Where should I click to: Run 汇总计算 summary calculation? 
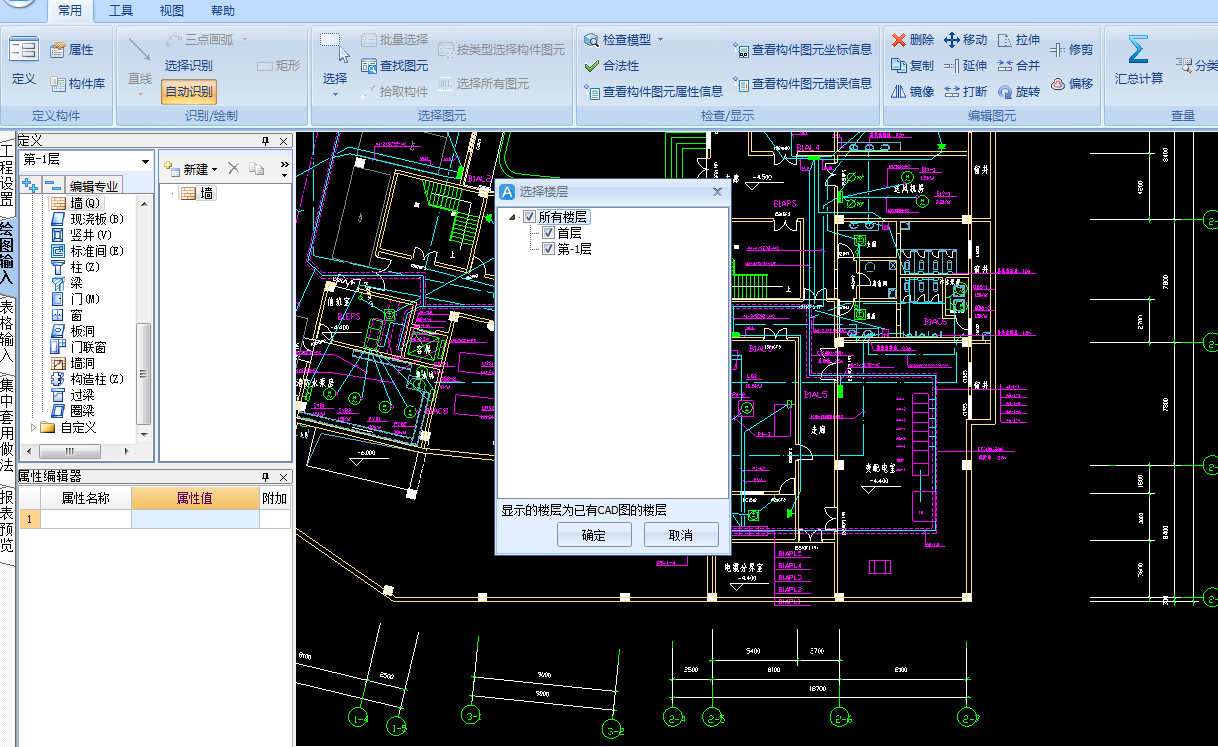[1139, 61]
